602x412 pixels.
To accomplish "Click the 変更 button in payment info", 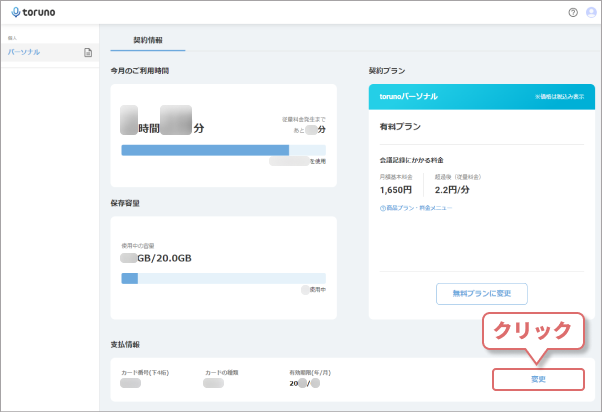I will pos(538,379).
